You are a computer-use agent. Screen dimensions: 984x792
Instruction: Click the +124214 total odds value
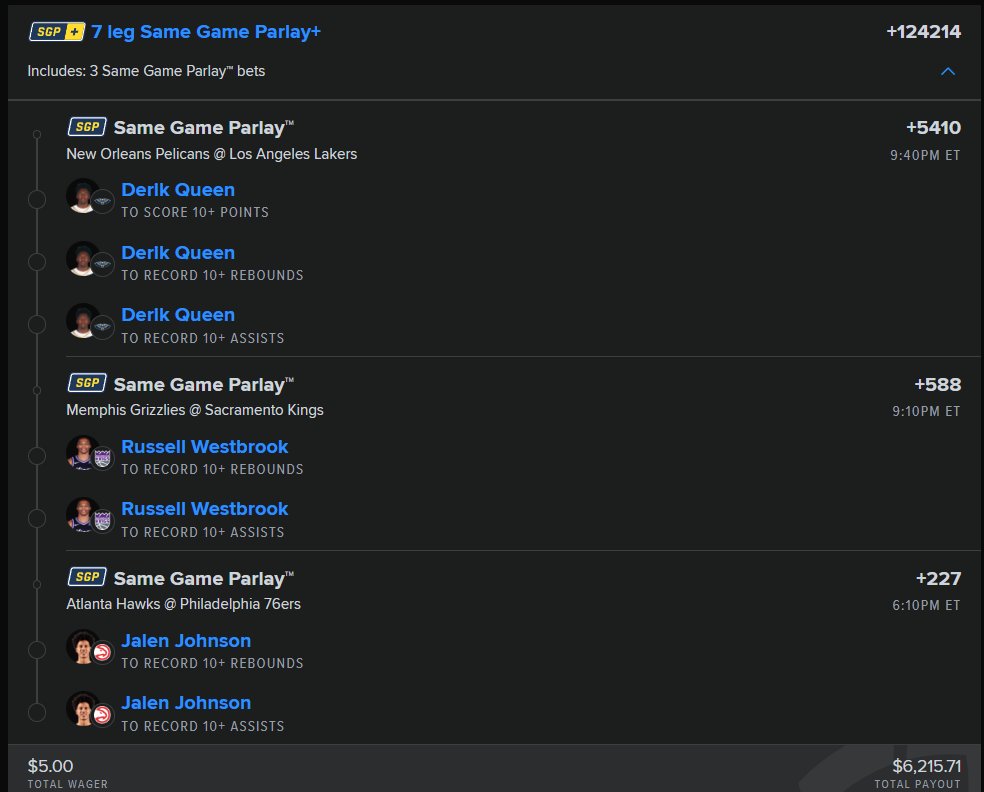(x=923, y=32)
